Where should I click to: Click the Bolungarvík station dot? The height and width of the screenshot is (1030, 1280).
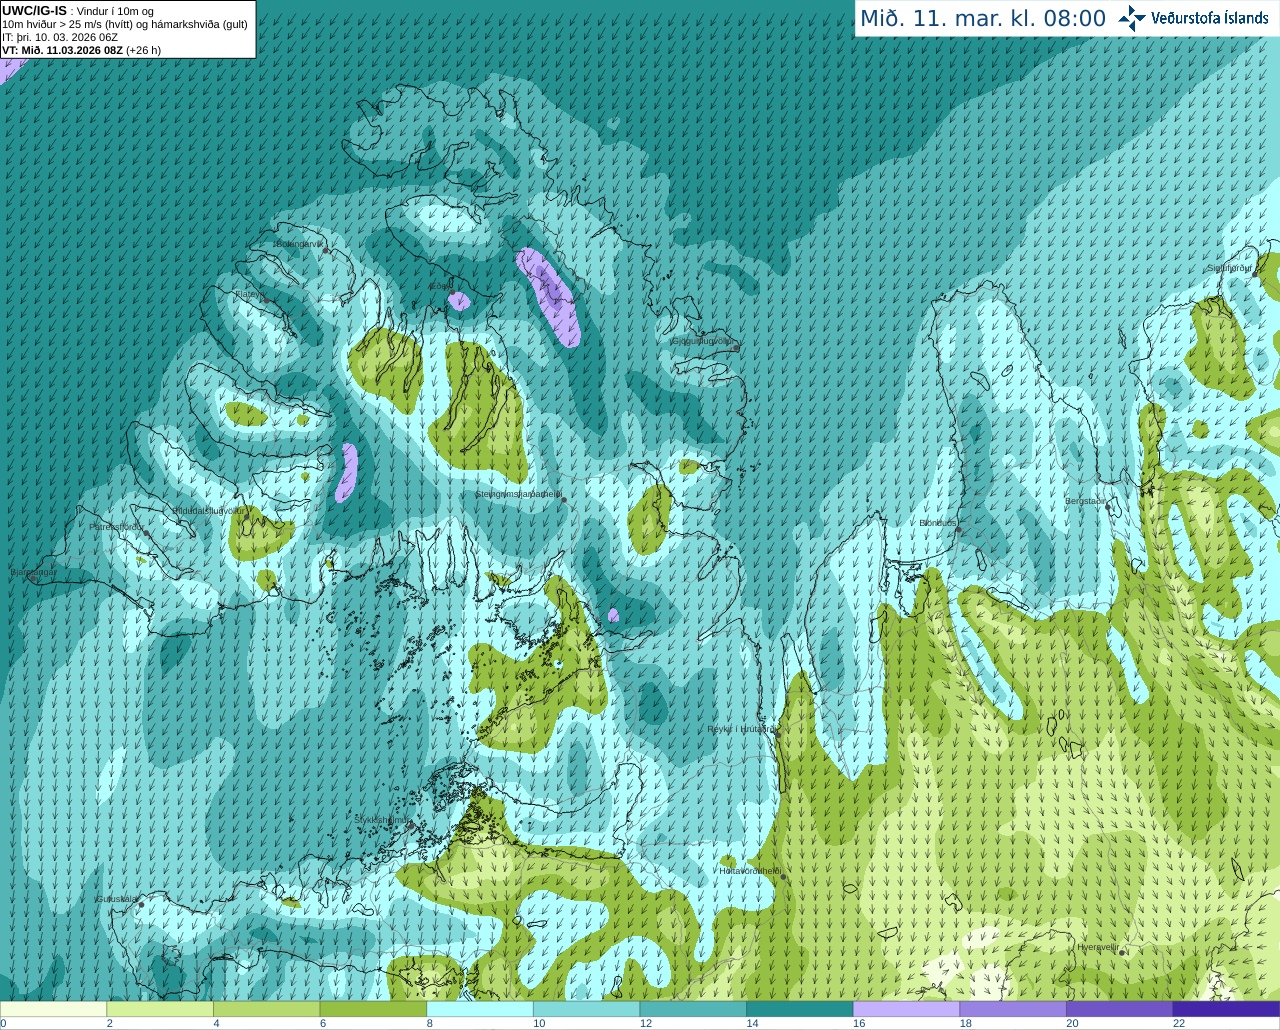click(327, 250)
